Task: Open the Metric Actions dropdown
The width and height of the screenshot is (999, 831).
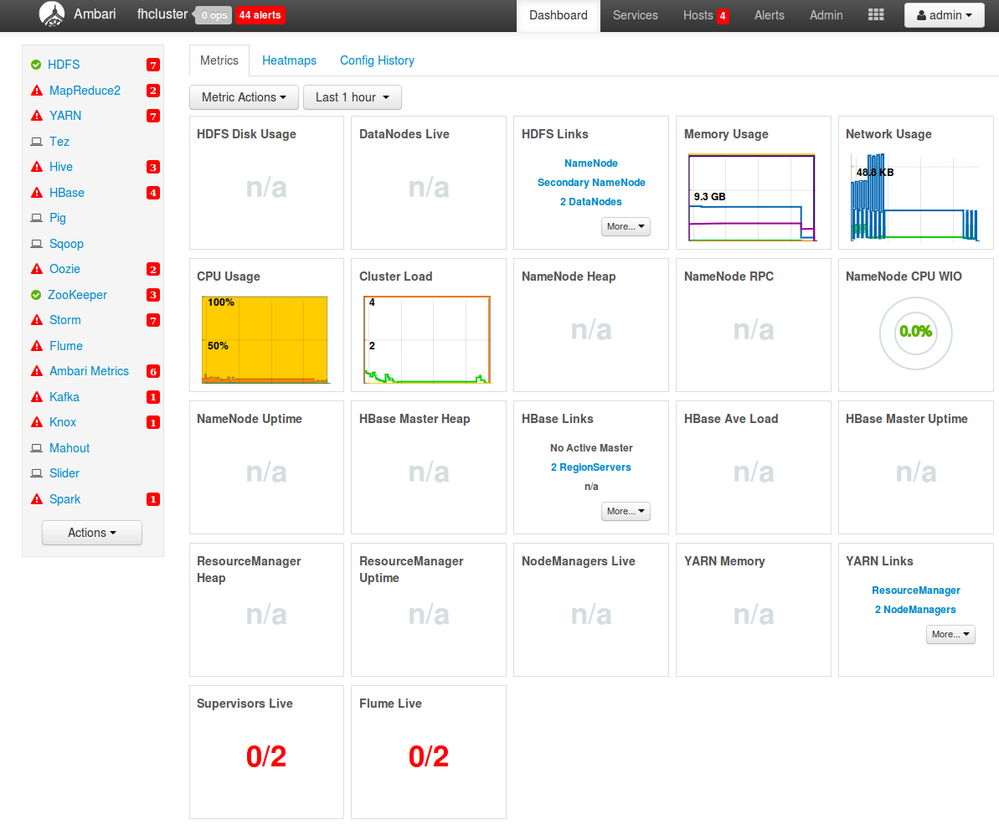Action: (244, 97)
